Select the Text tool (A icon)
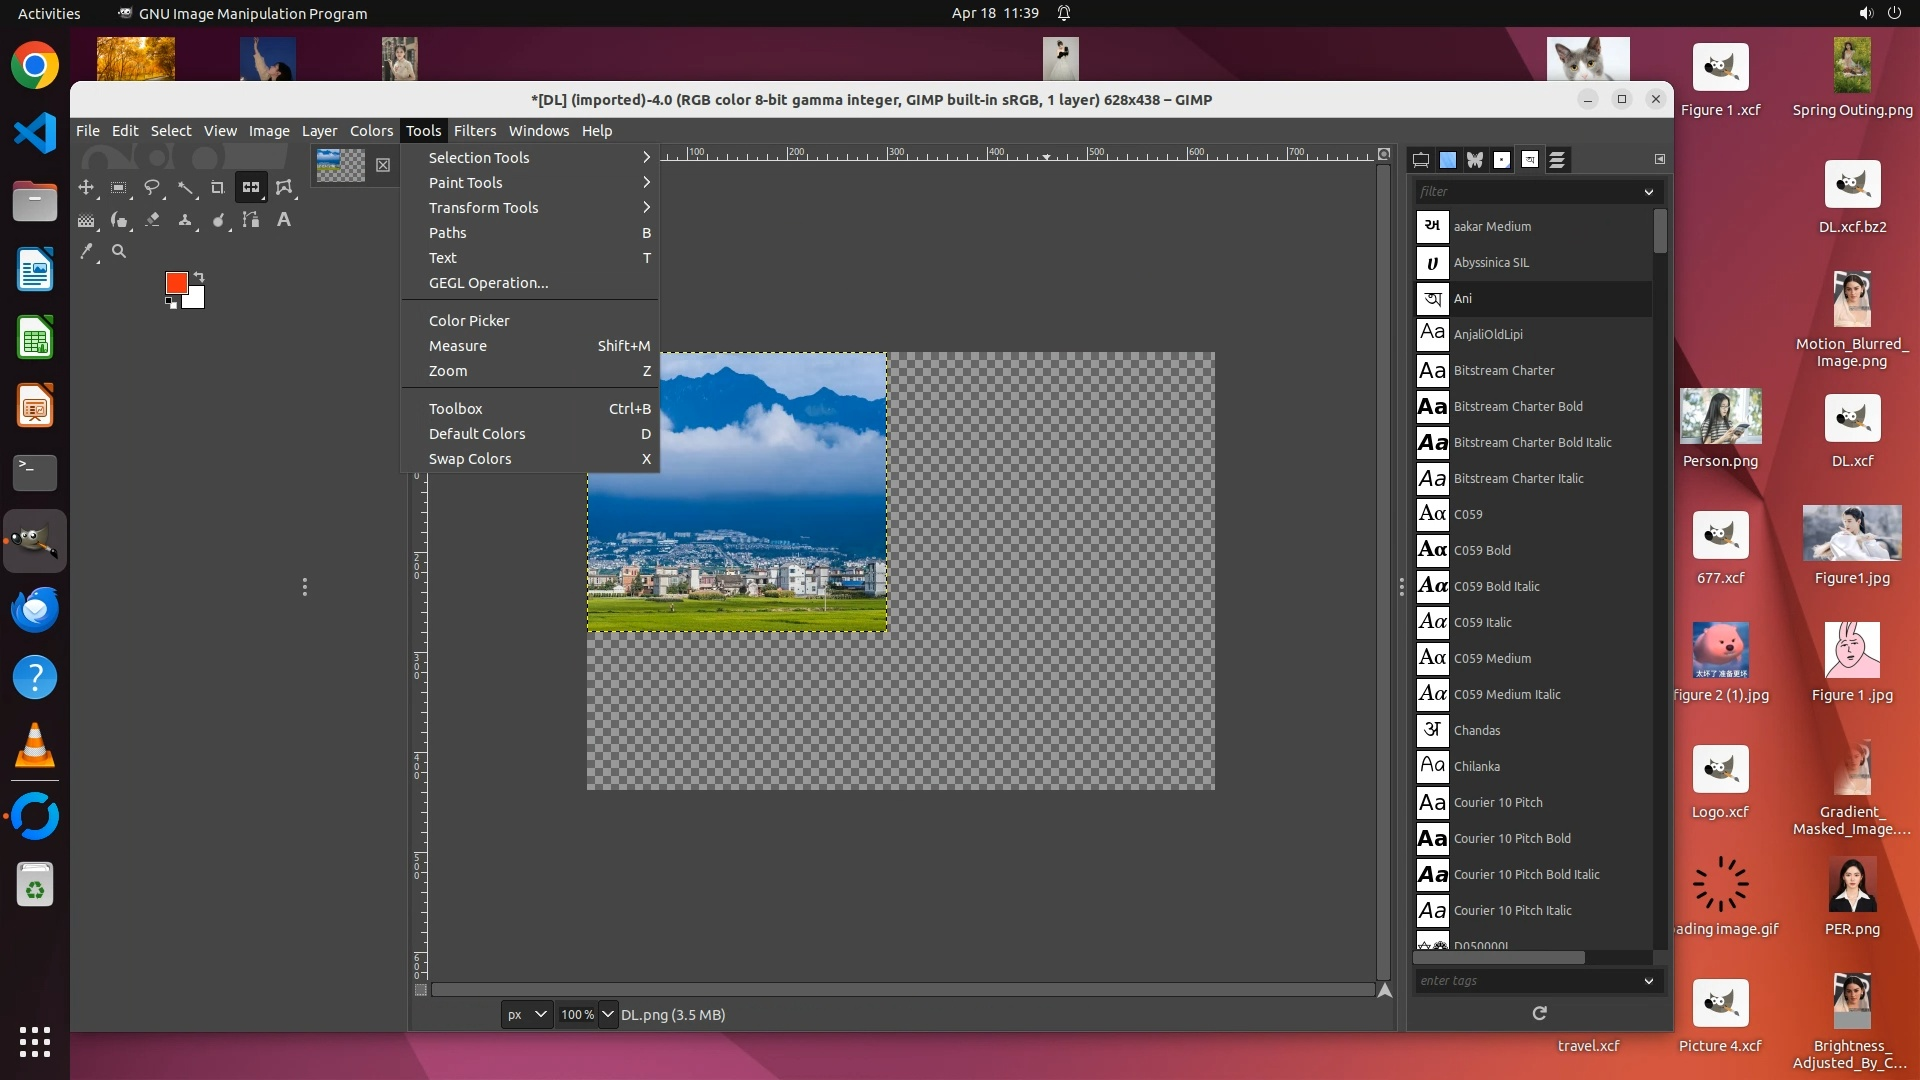 tap(284, 219)
